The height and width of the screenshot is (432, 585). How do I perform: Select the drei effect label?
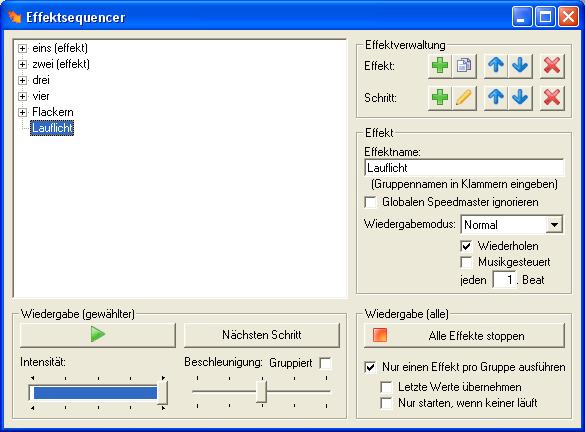41,80
